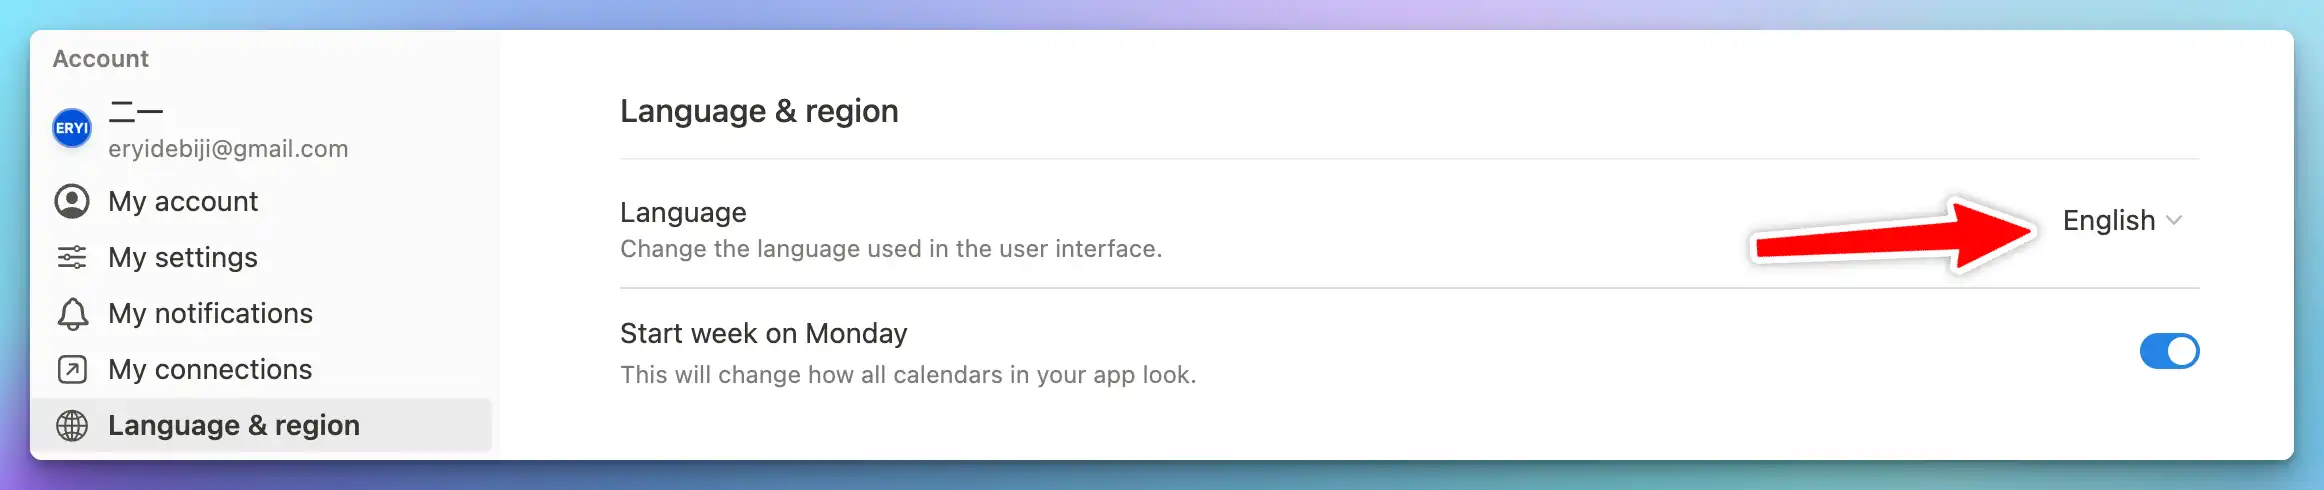Click the My settings sliders icon
Screen dimensions: 2324x490
point(72,257)
